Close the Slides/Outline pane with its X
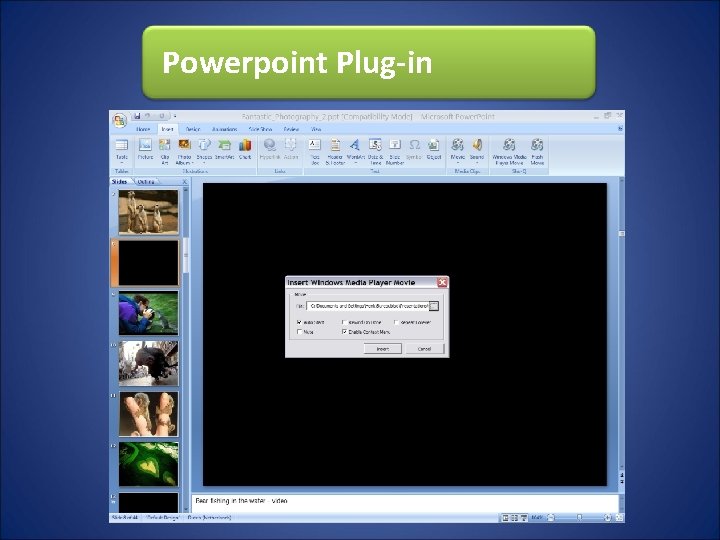 click(185, 182)
